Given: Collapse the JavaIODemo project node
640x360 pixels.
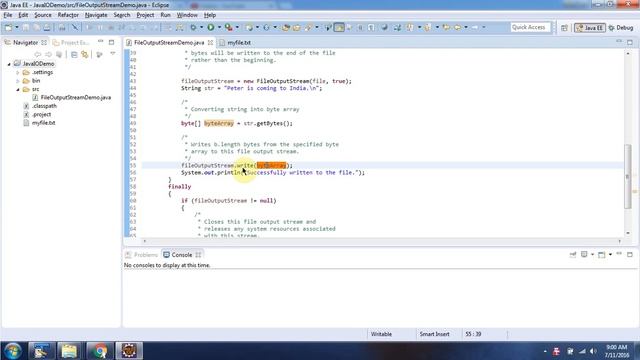Looking at the screenshot, I should point(9,64).
